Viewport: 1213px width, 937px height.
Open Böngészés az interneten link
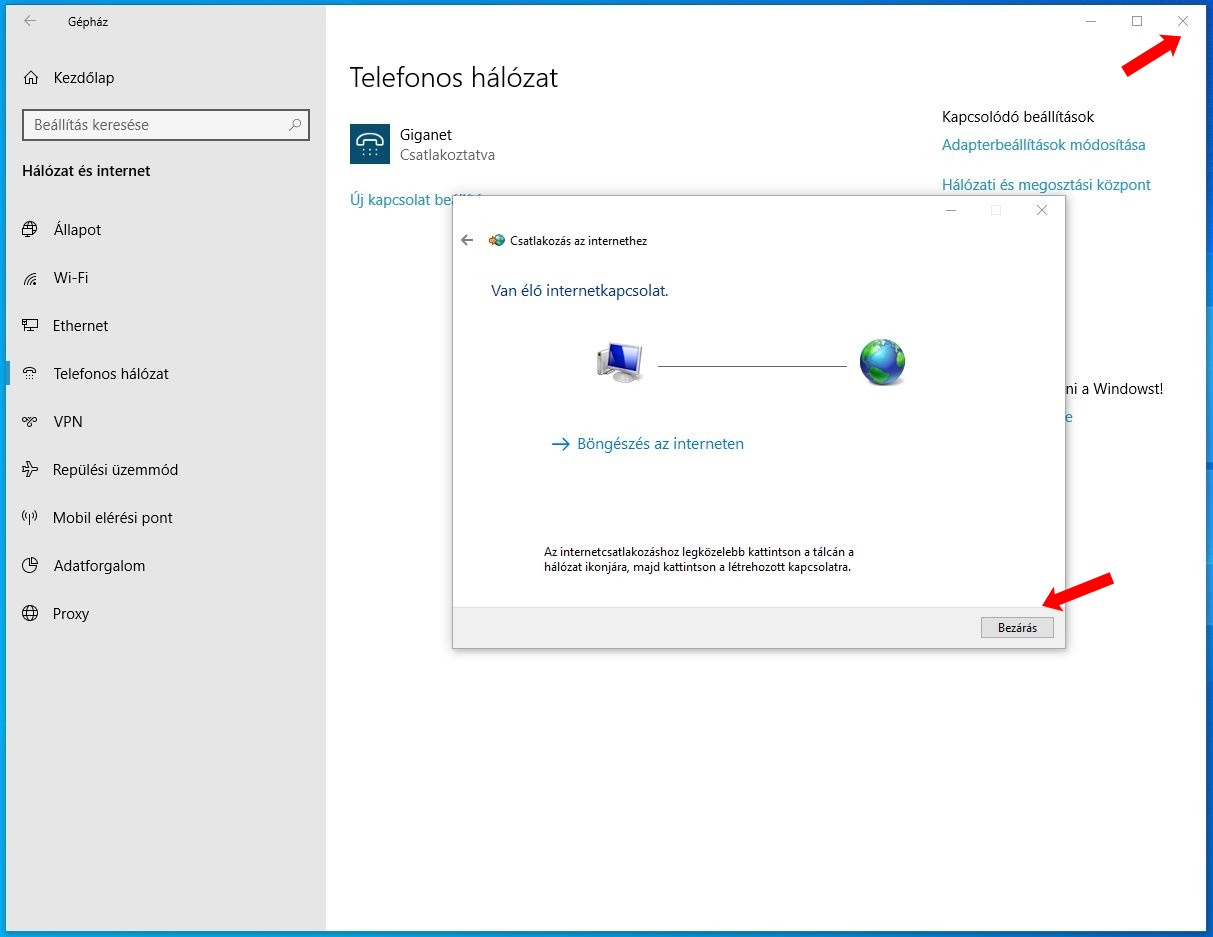(x=660, y=444)
